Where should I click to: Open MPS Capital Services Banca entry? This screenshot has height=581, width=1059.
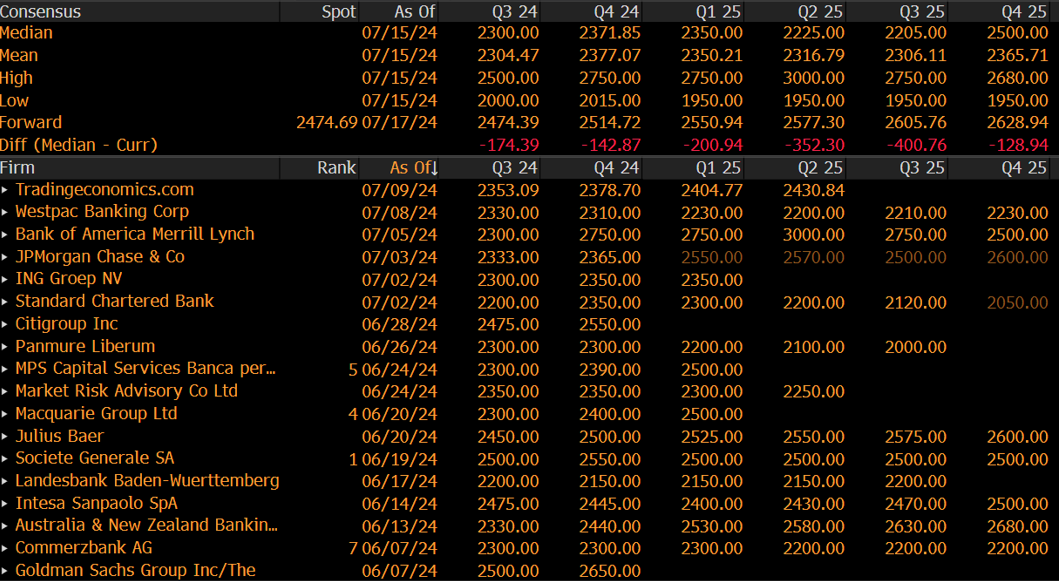pyautogui.click(x=145, y=368)
